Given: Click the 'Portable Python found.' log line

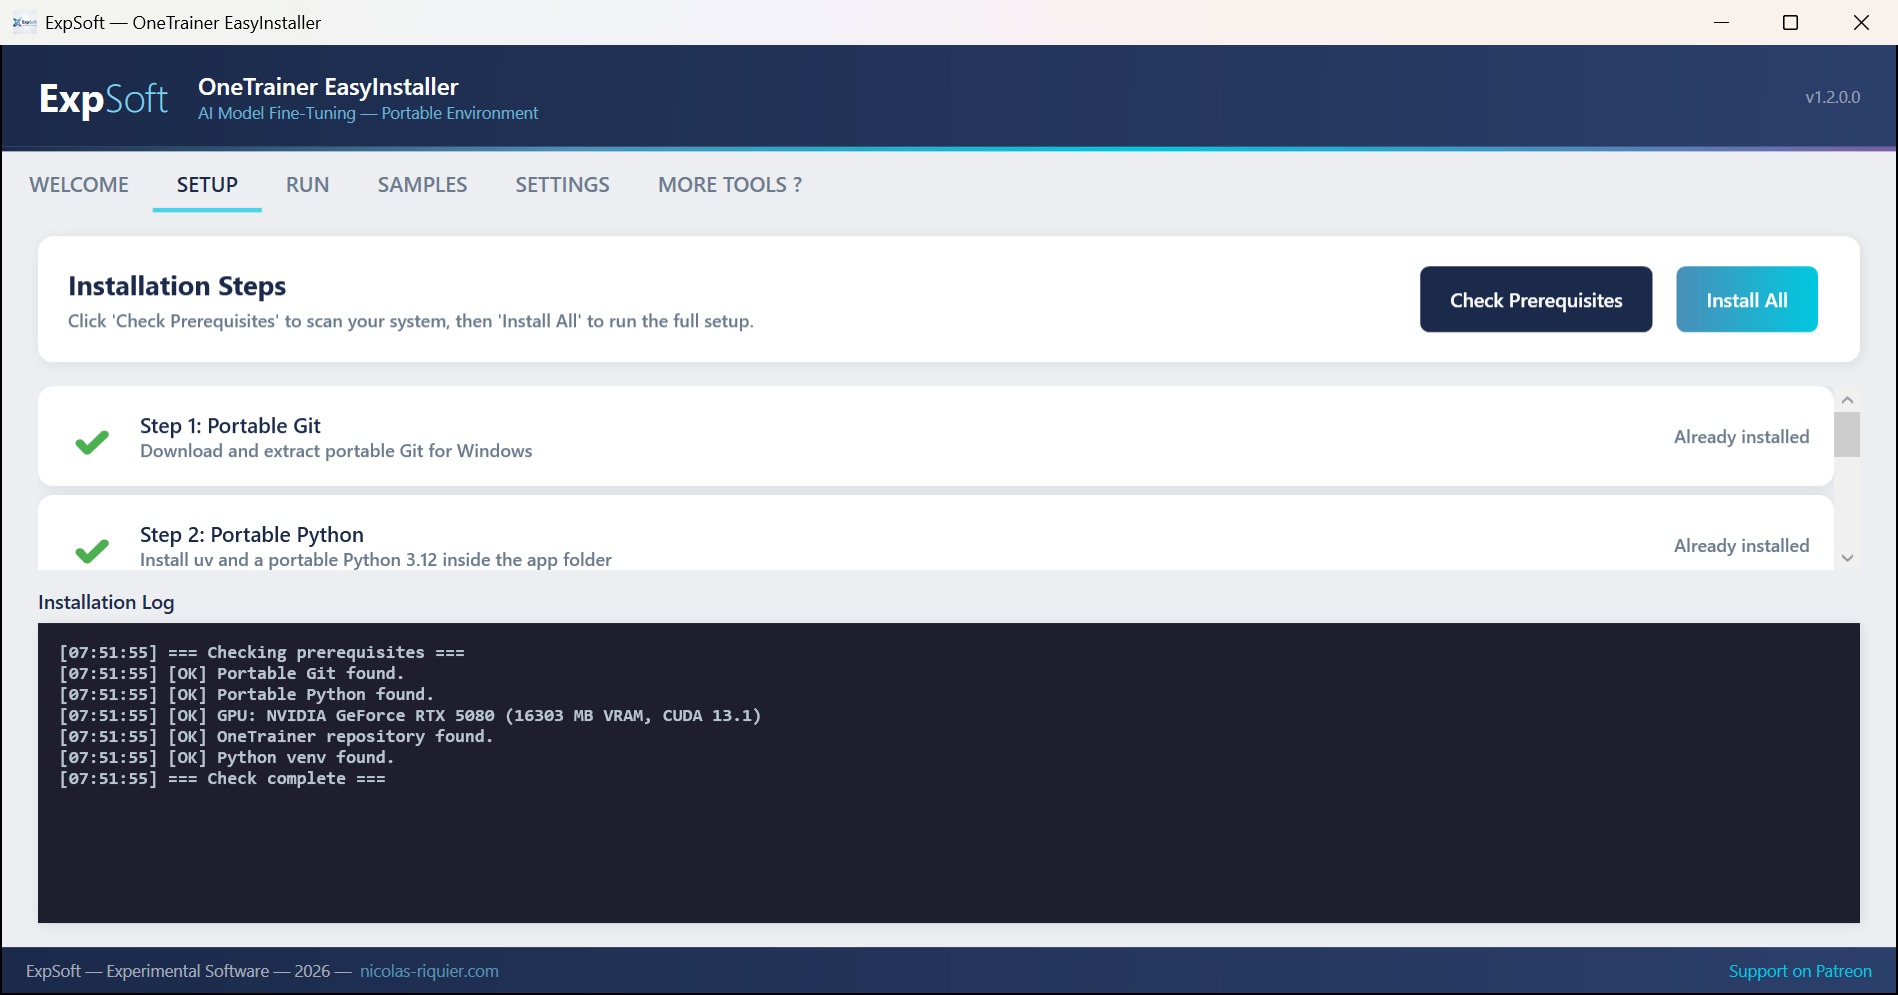Looking at the screenshot, I should pyautogui.click(x=246, y=694).
